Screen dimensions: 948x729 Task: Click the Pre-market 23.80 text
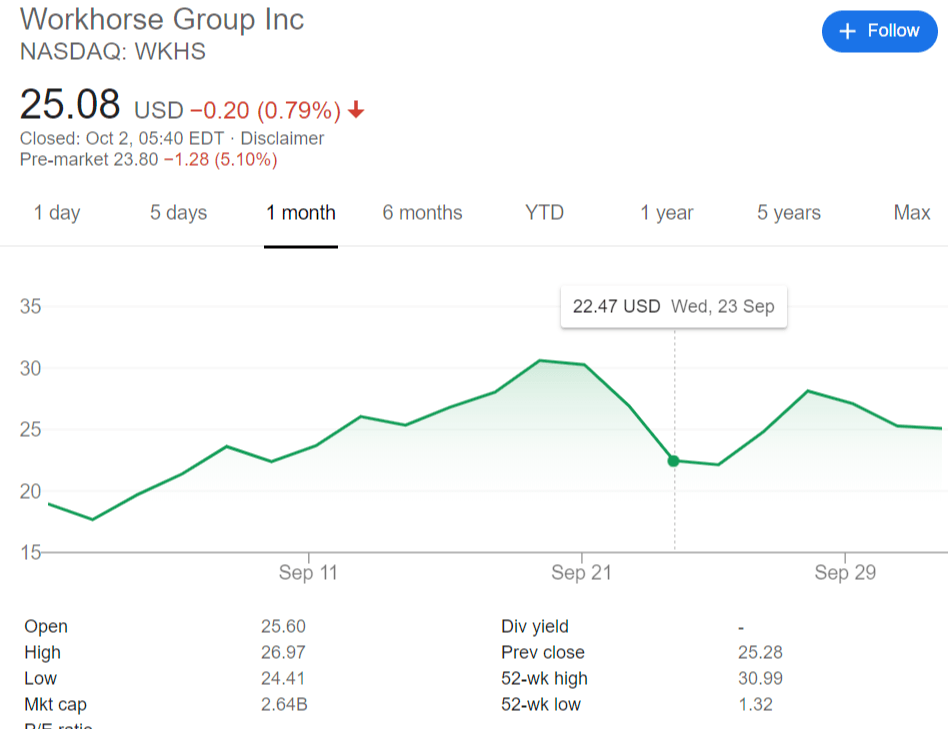pos(89,160)
